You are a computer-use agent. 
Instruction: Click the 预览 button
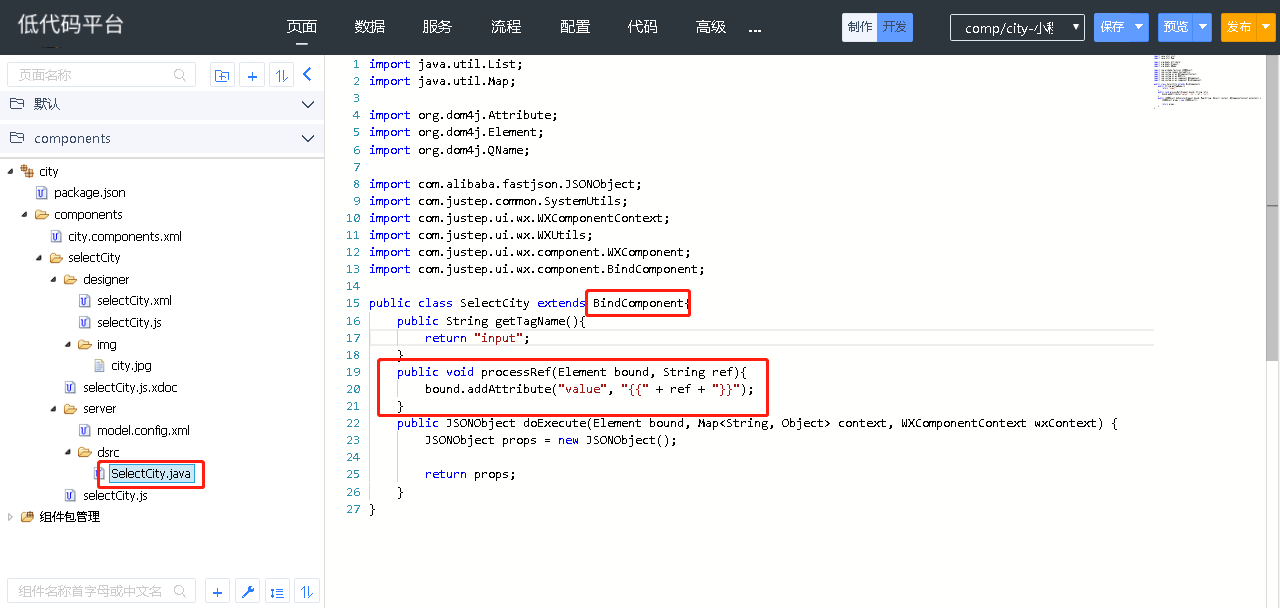1176,28
